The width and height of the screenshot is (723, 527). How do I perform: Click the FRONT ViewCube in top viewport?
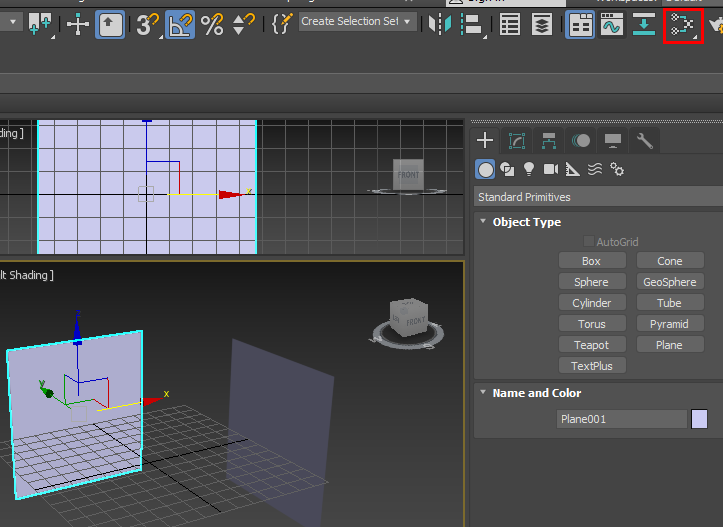pos(408,175)
